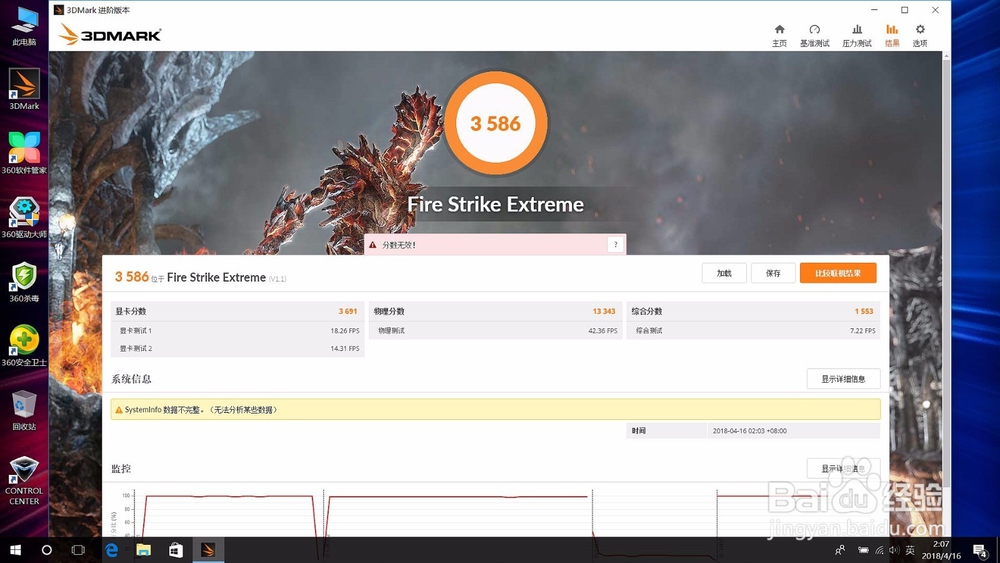Open Microsoft Store from taskbar
Viewport: 1000px width, 563px height.
click(x=176, y=550)
